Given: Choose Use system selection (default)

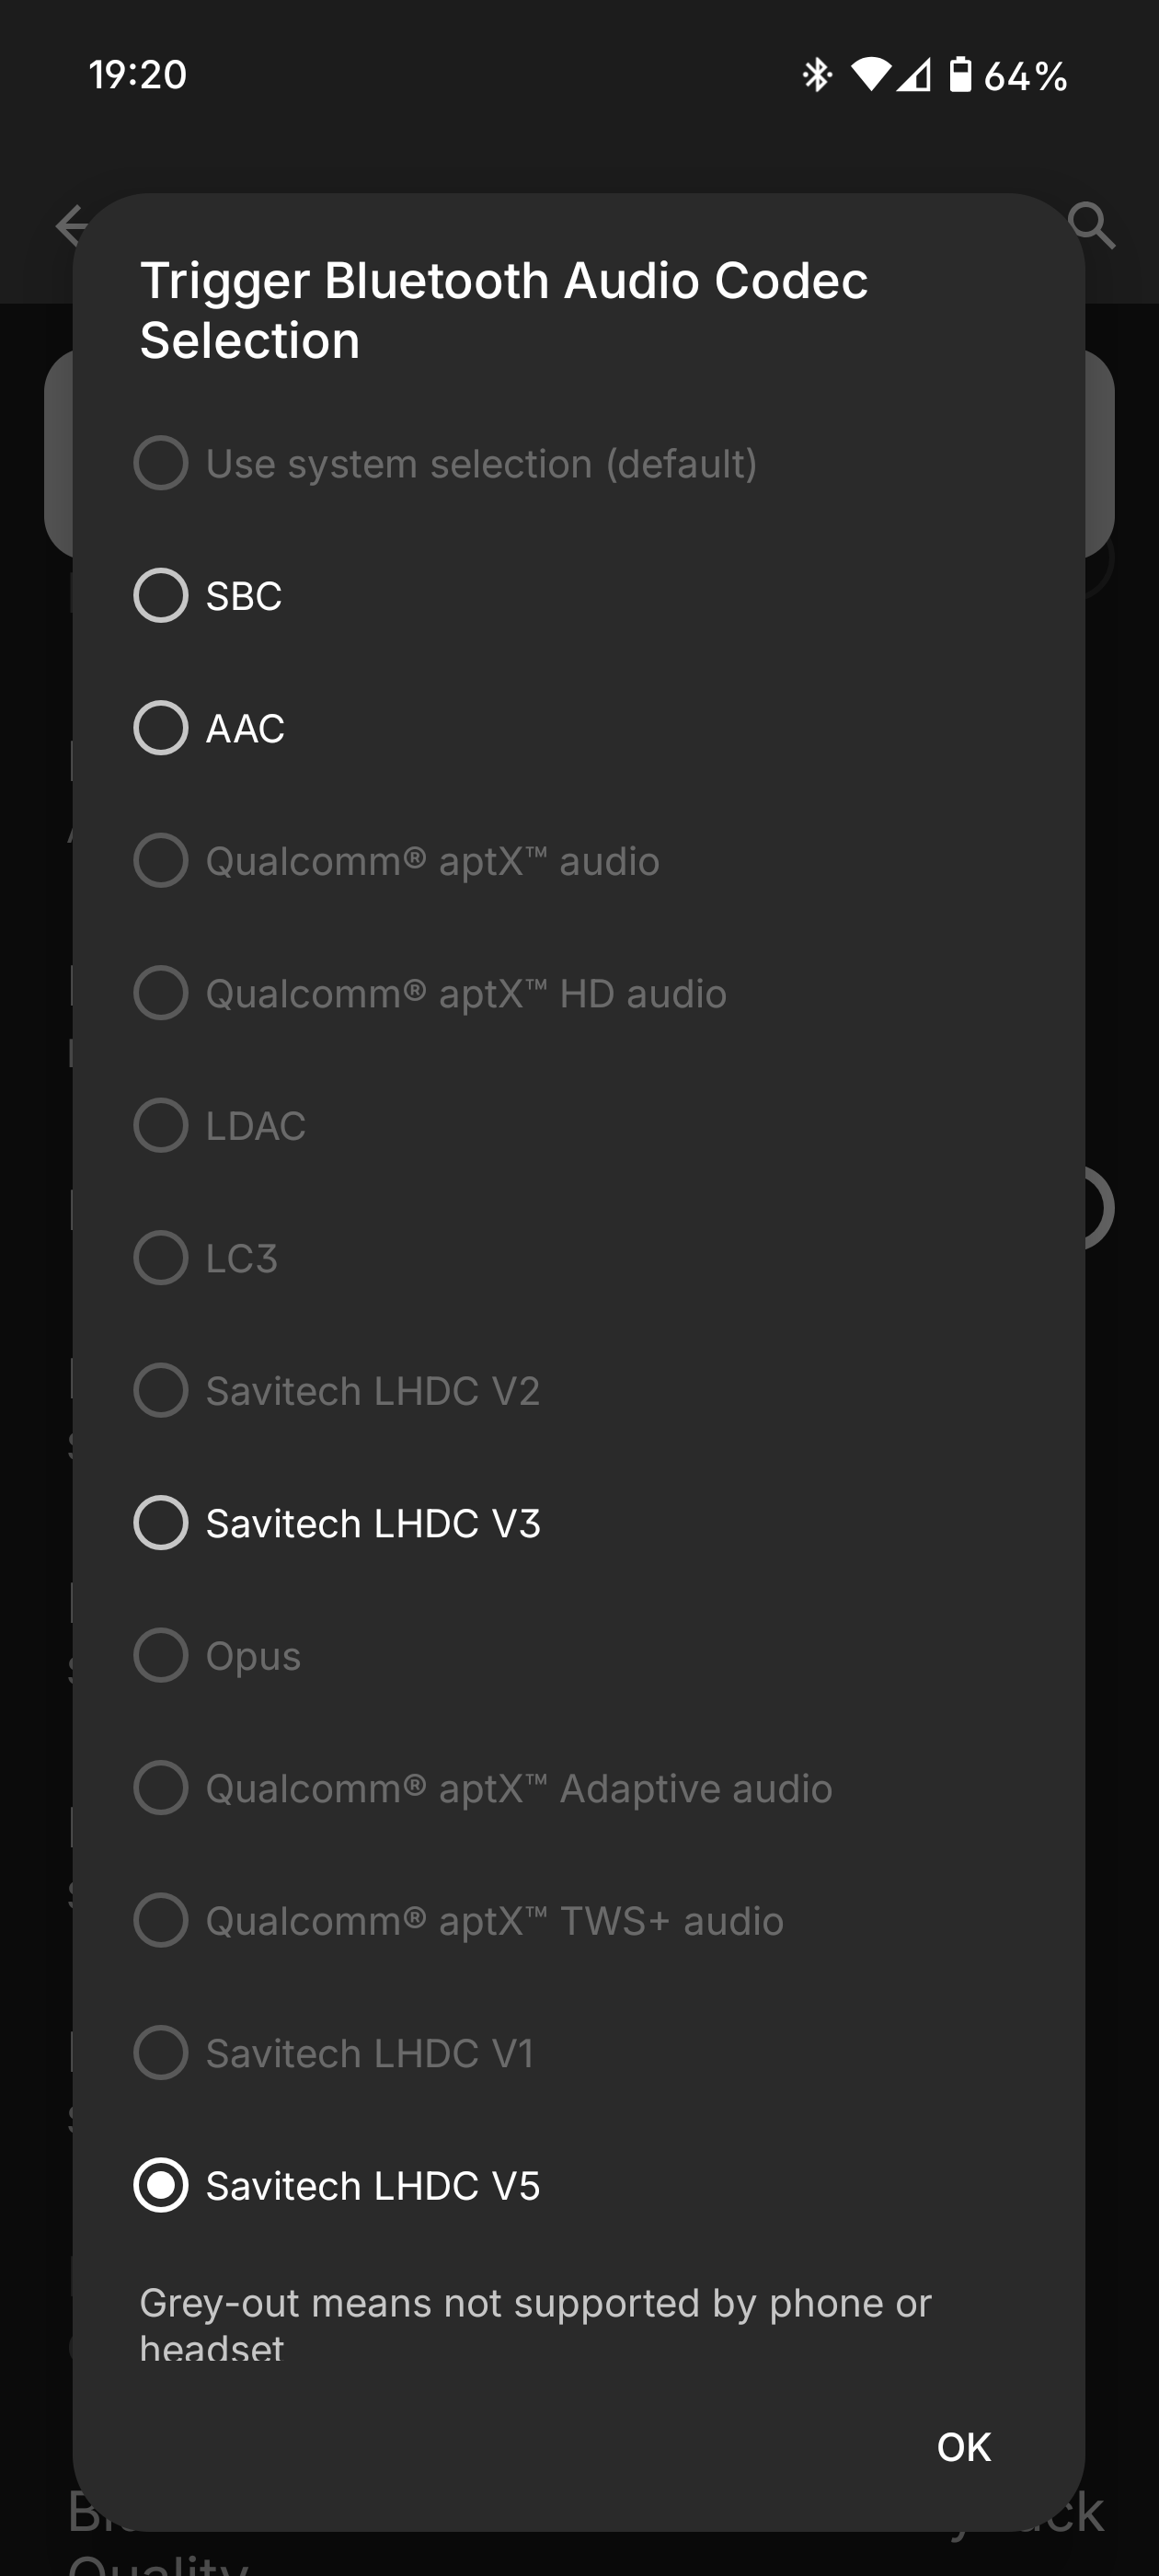Looking at the screenshot, I should click(161, 463).
